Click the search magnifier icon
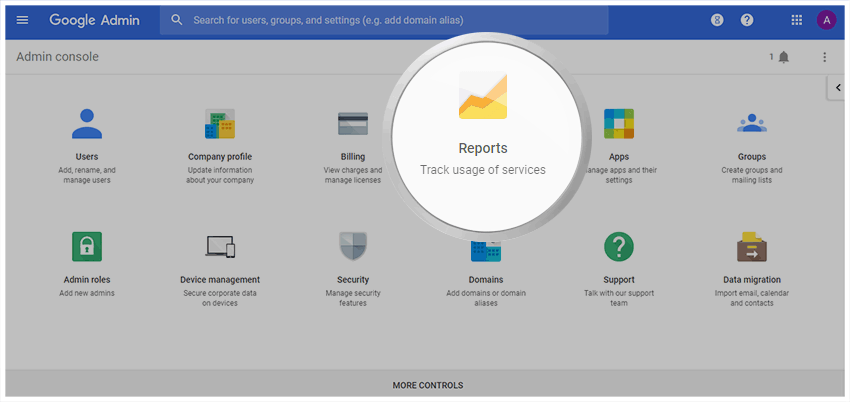The image size is (850, 402). point(177,20)
